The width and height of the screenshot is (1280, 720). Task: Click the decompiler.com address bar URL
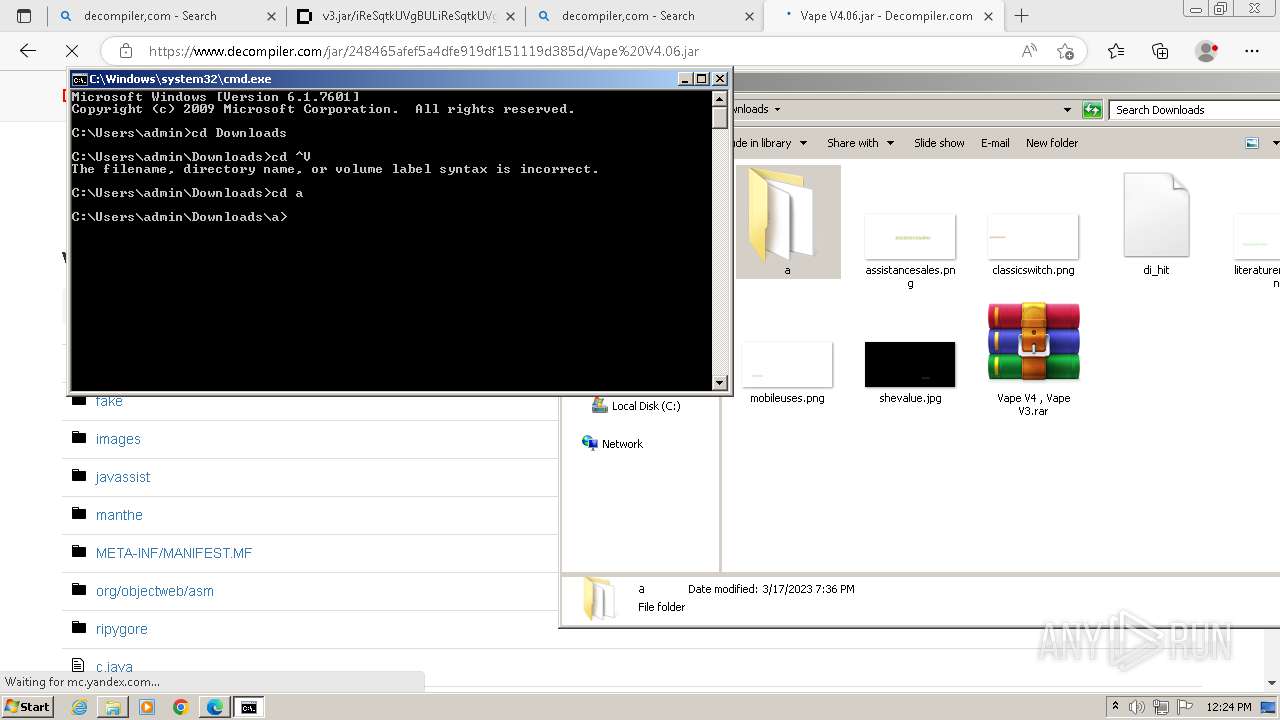point(424,51)
